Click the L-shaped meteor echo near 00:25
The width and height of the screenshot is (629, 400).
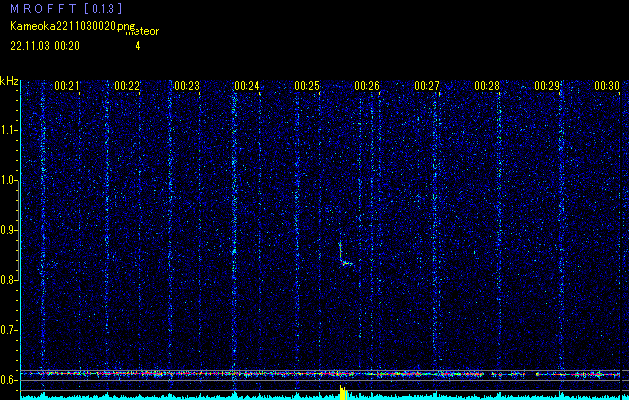click(345, 254)
